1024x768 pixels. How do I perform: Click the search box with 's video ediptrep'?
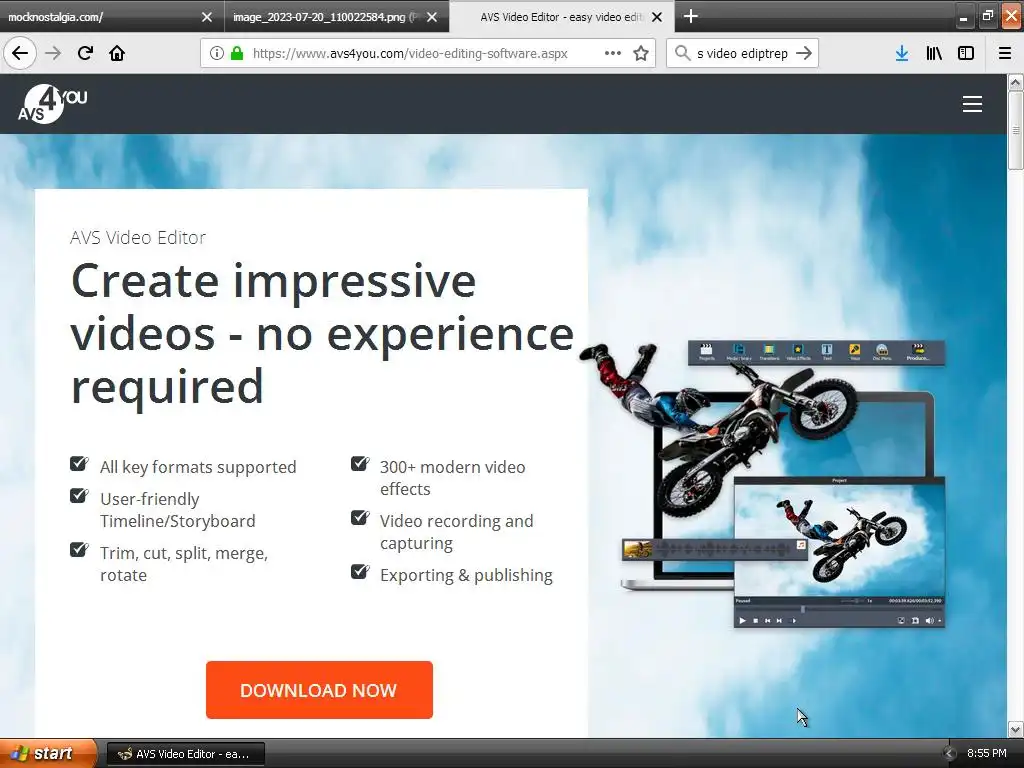[742, 53]
